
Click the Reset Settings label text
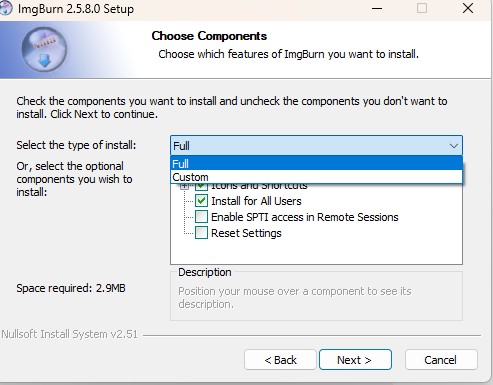click(x=246, y=233)
